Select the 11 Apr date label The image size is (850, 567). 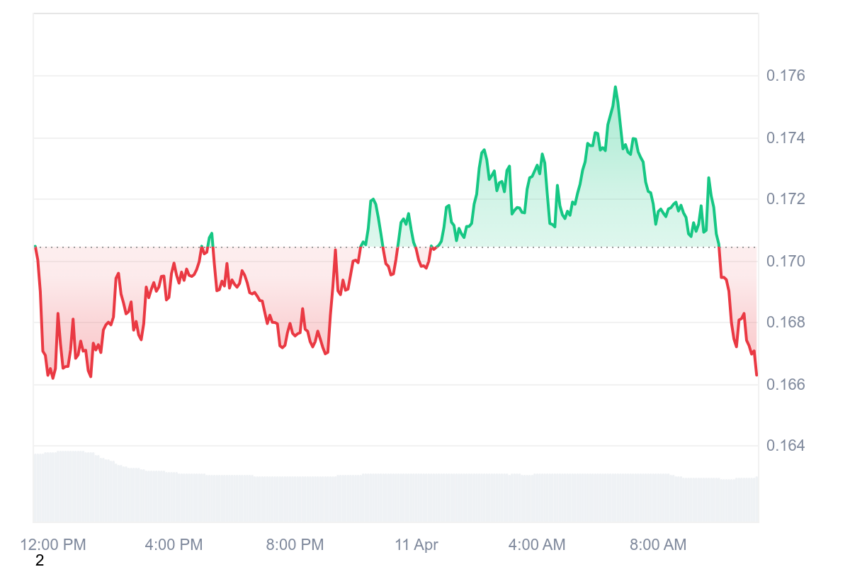[416, 545]
